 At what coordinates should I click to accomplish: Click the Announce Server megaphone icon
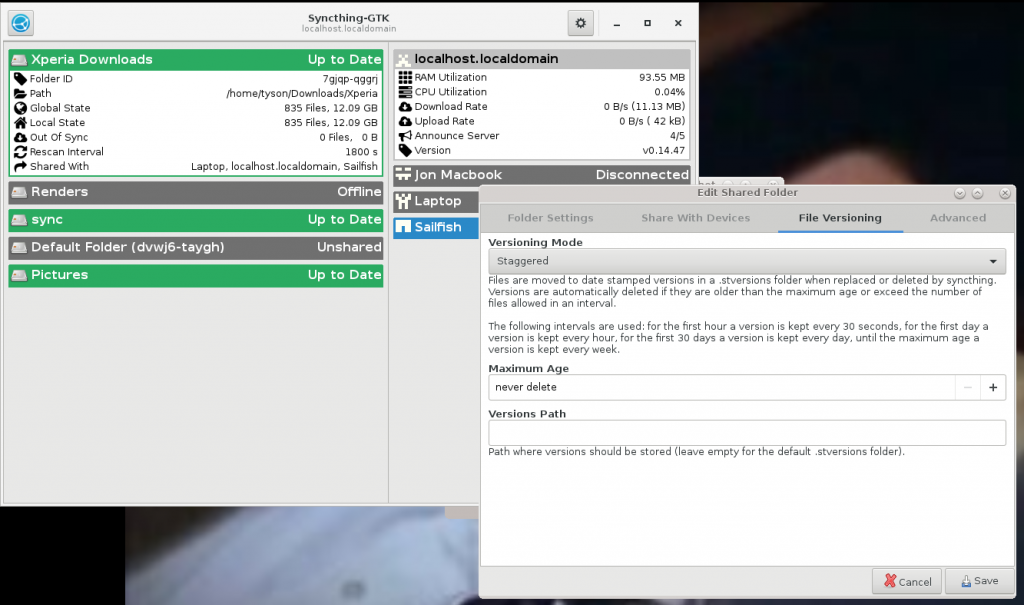[x=404, y=136]
